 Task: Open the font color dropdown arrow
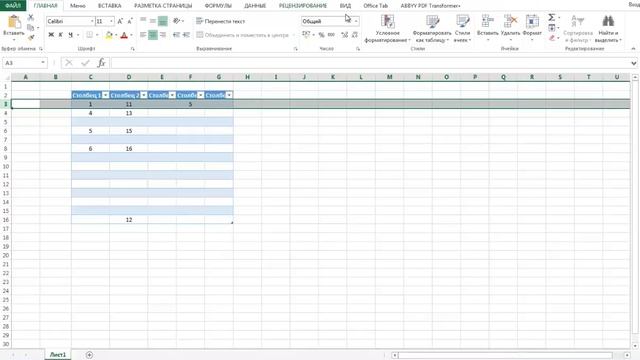(x=131, y=35)
